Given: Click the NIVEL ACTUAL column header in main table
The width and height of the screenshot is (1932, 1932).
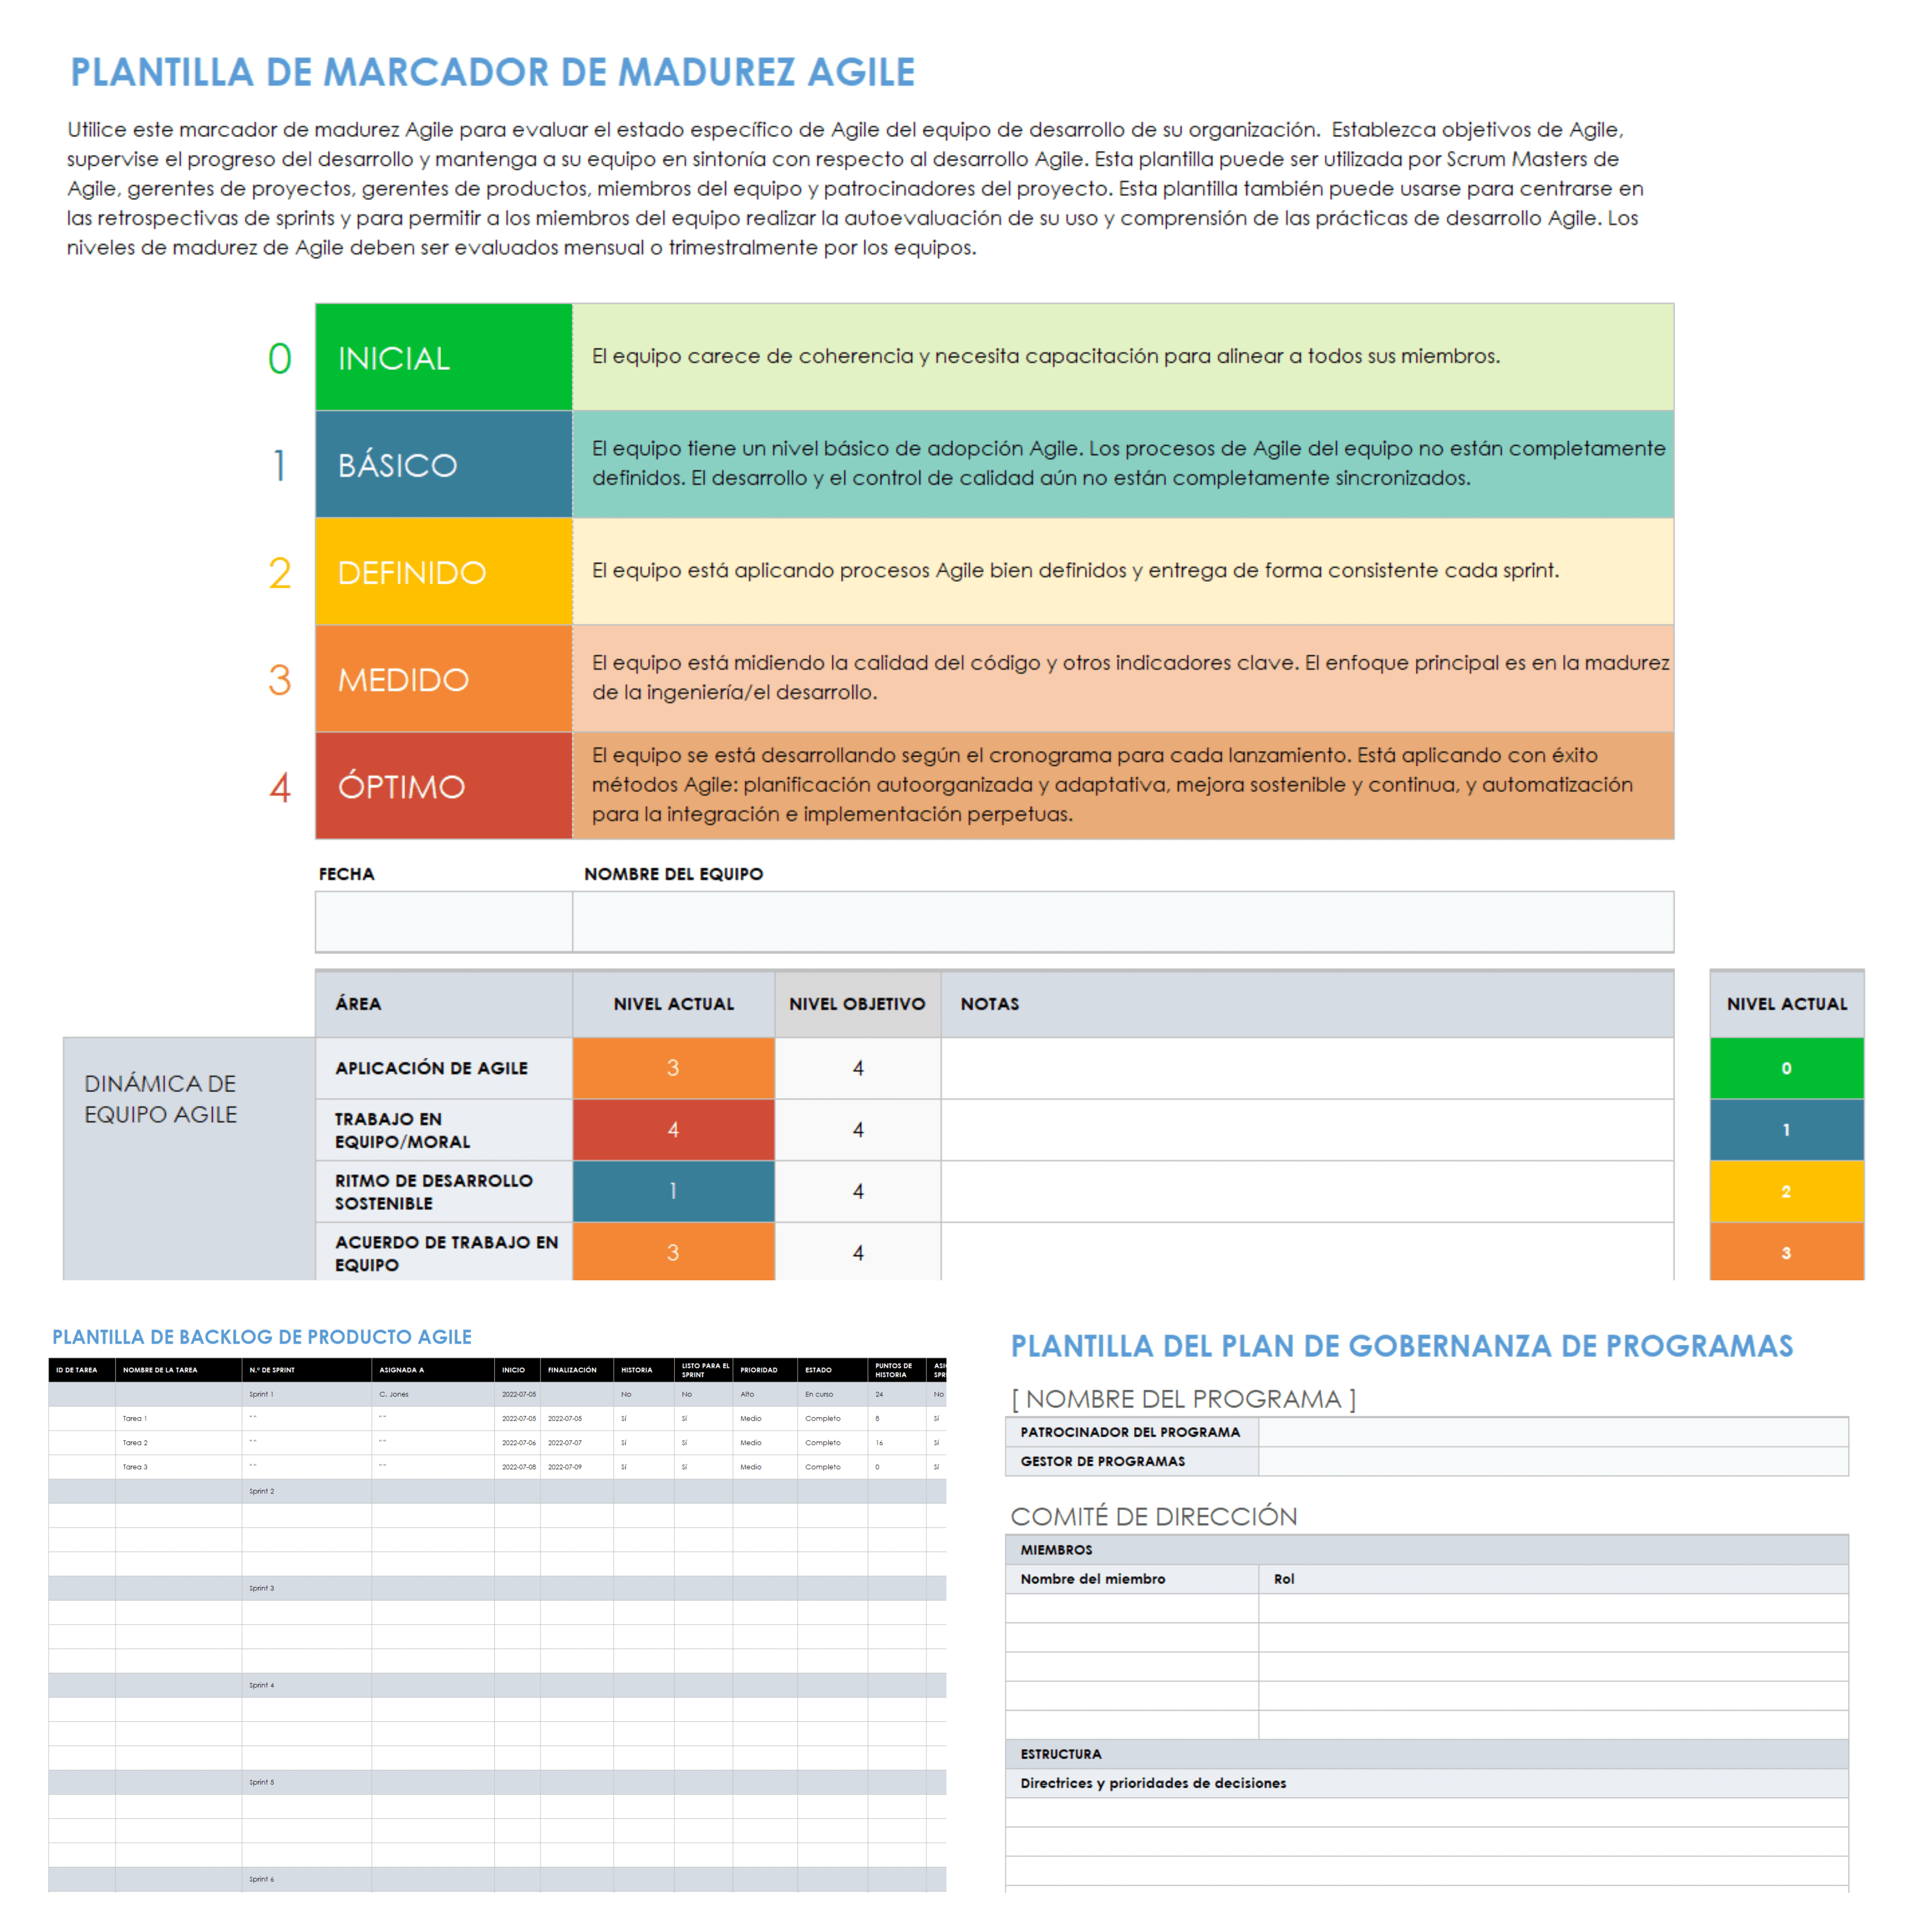Looking at the screenshot, I should [x=673, y=1003].
